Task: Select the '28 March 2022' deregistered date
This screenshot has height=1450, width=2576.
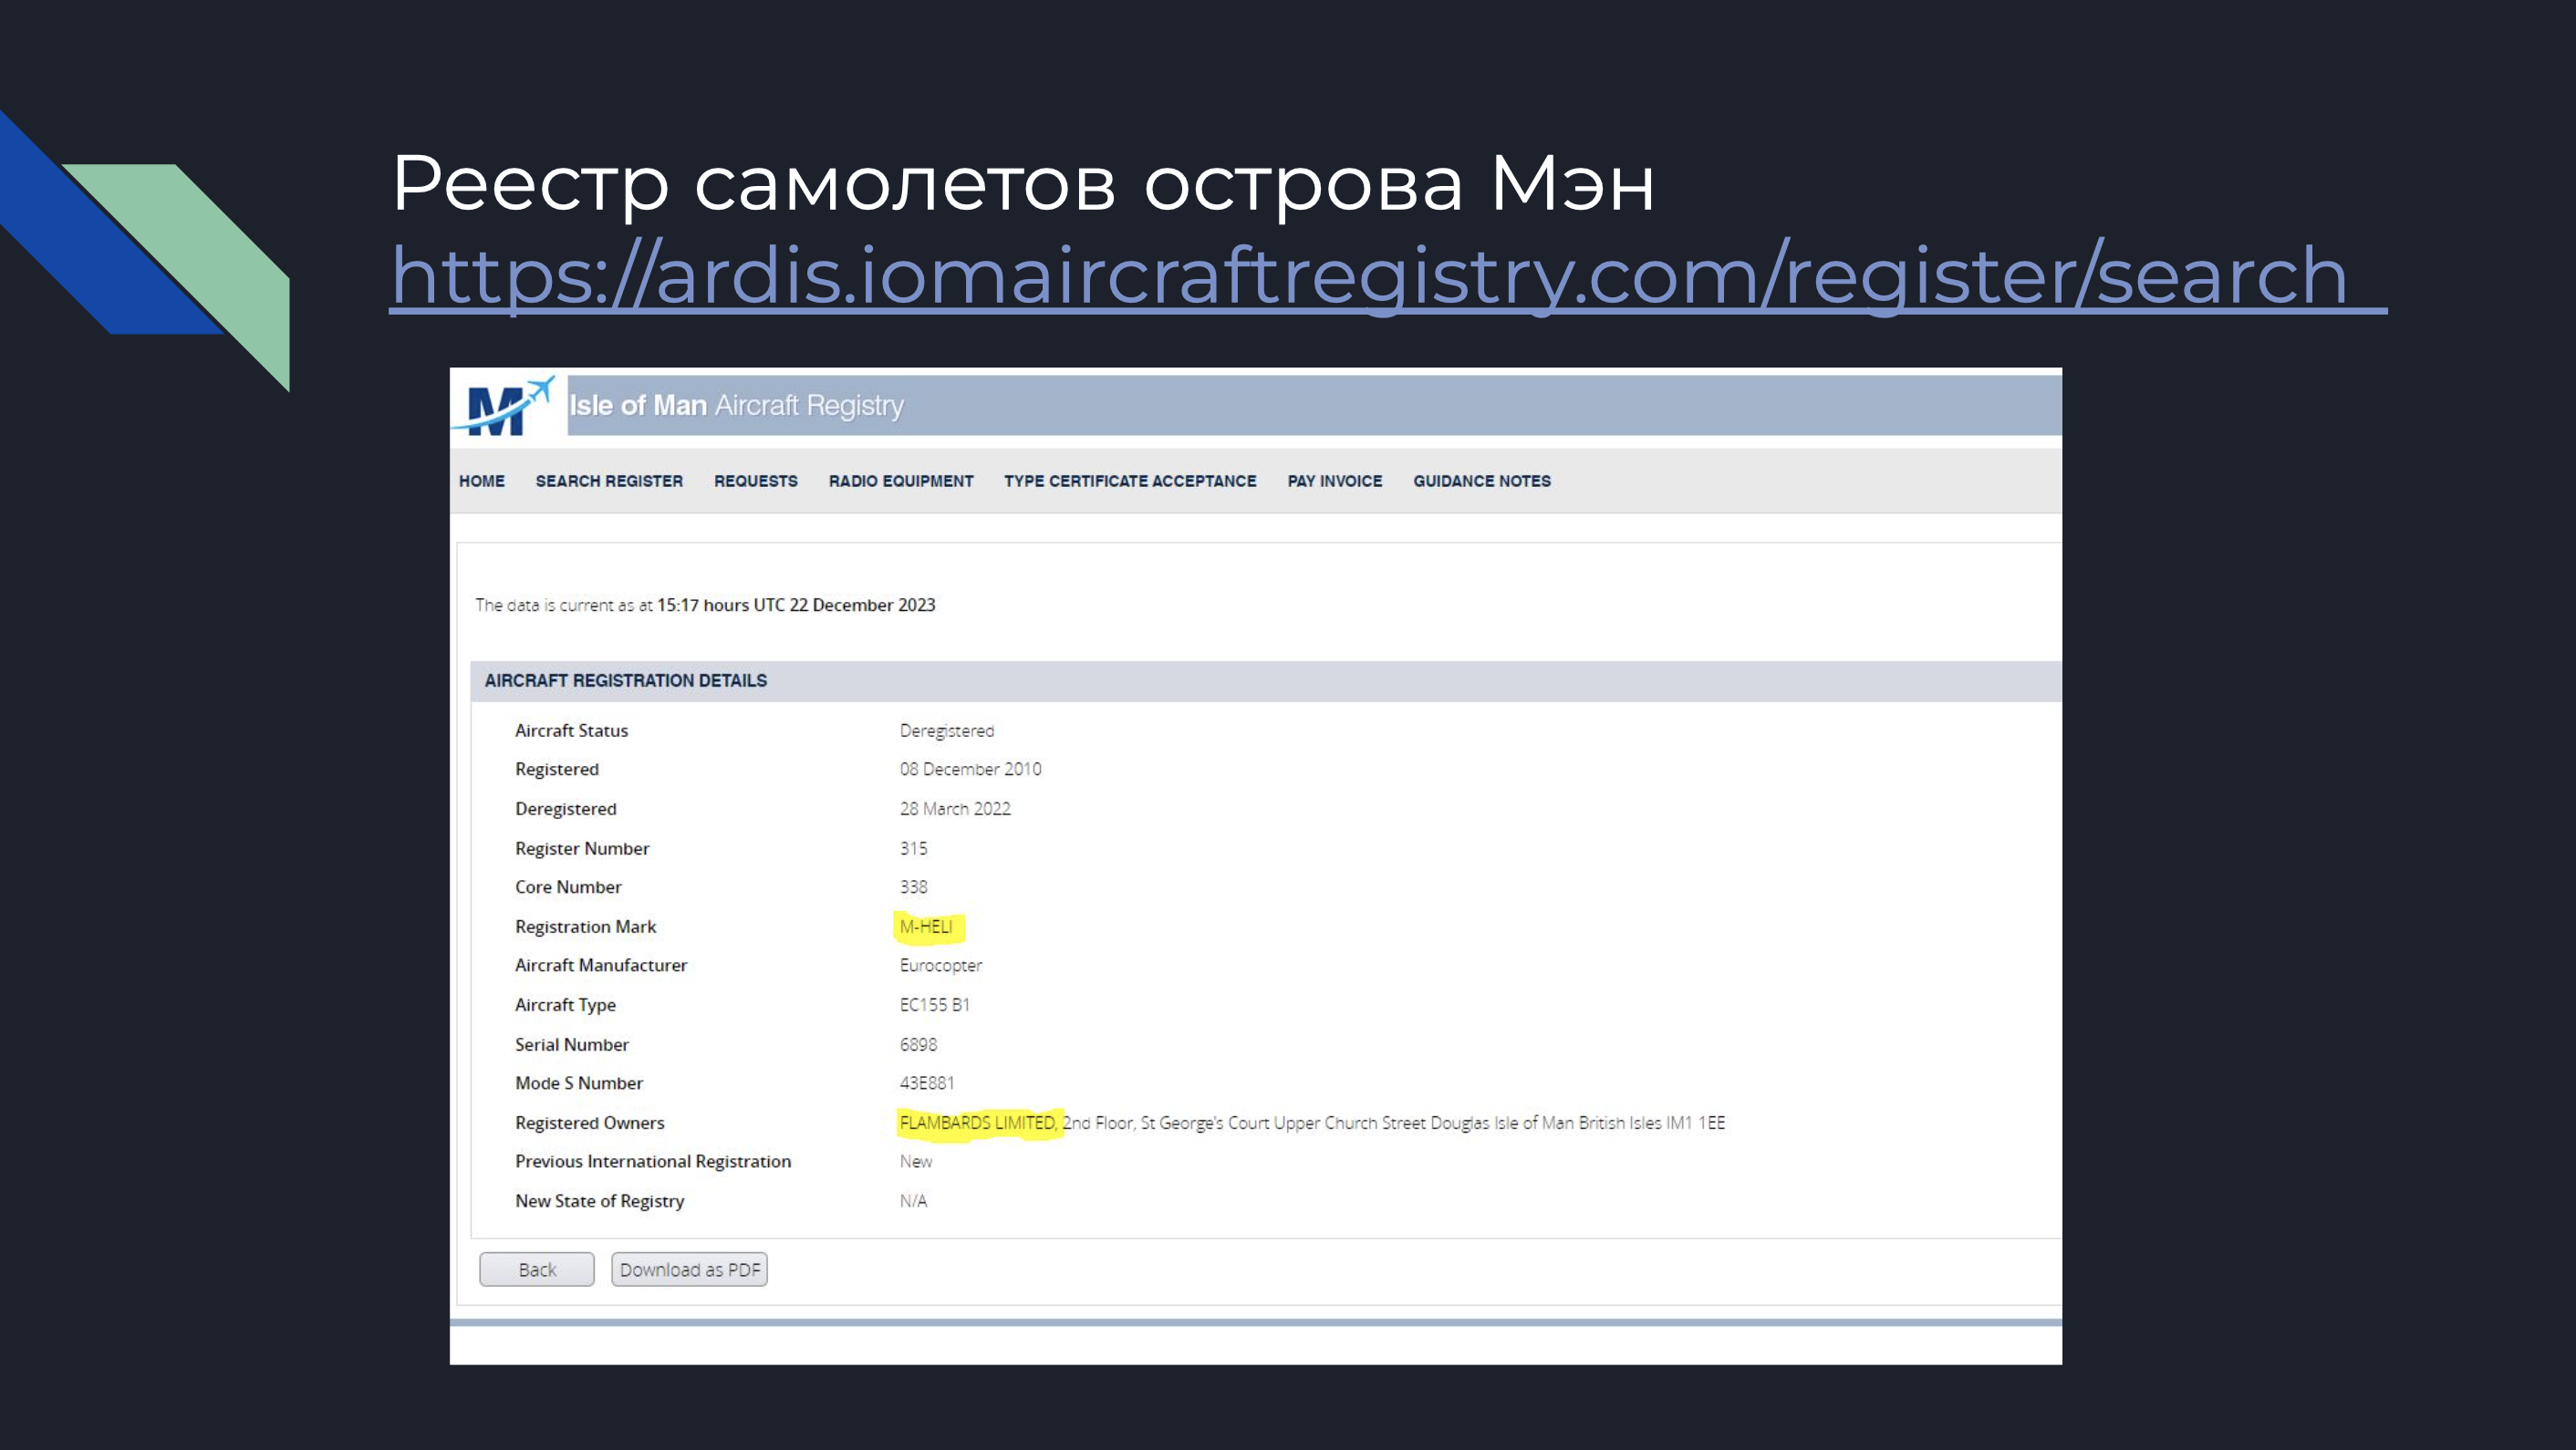Action: (x=955, y=809)
